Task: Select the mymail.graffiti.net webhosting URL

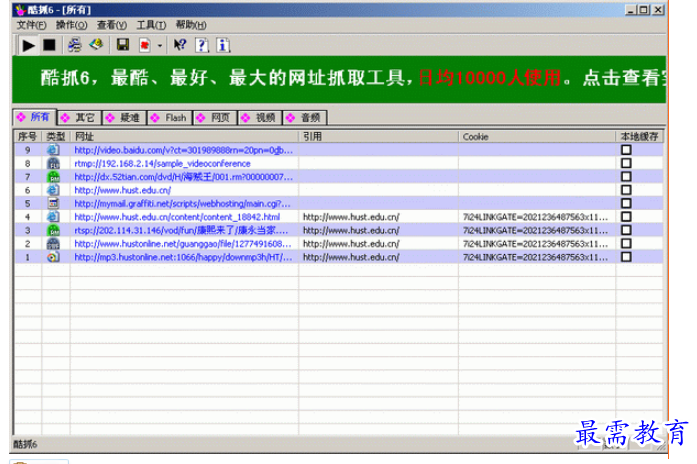Action: [x=182, y=204]
